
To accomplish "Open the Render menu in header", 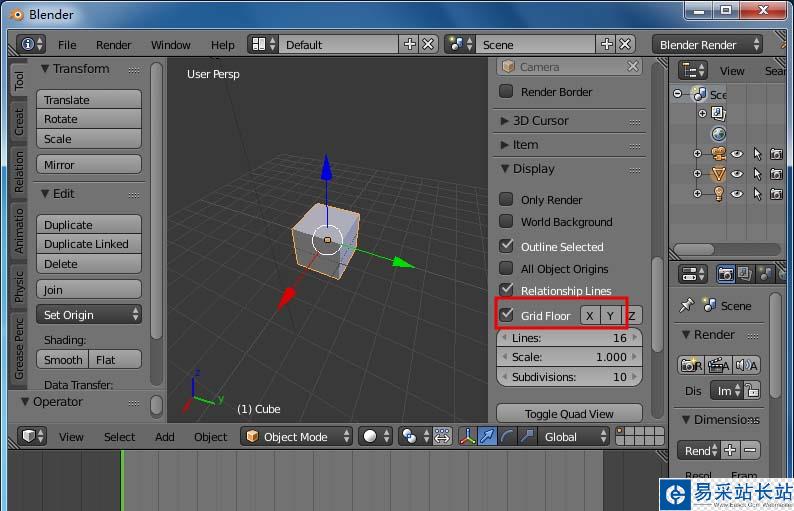I will pyautogui.click(x=113, y=45).
